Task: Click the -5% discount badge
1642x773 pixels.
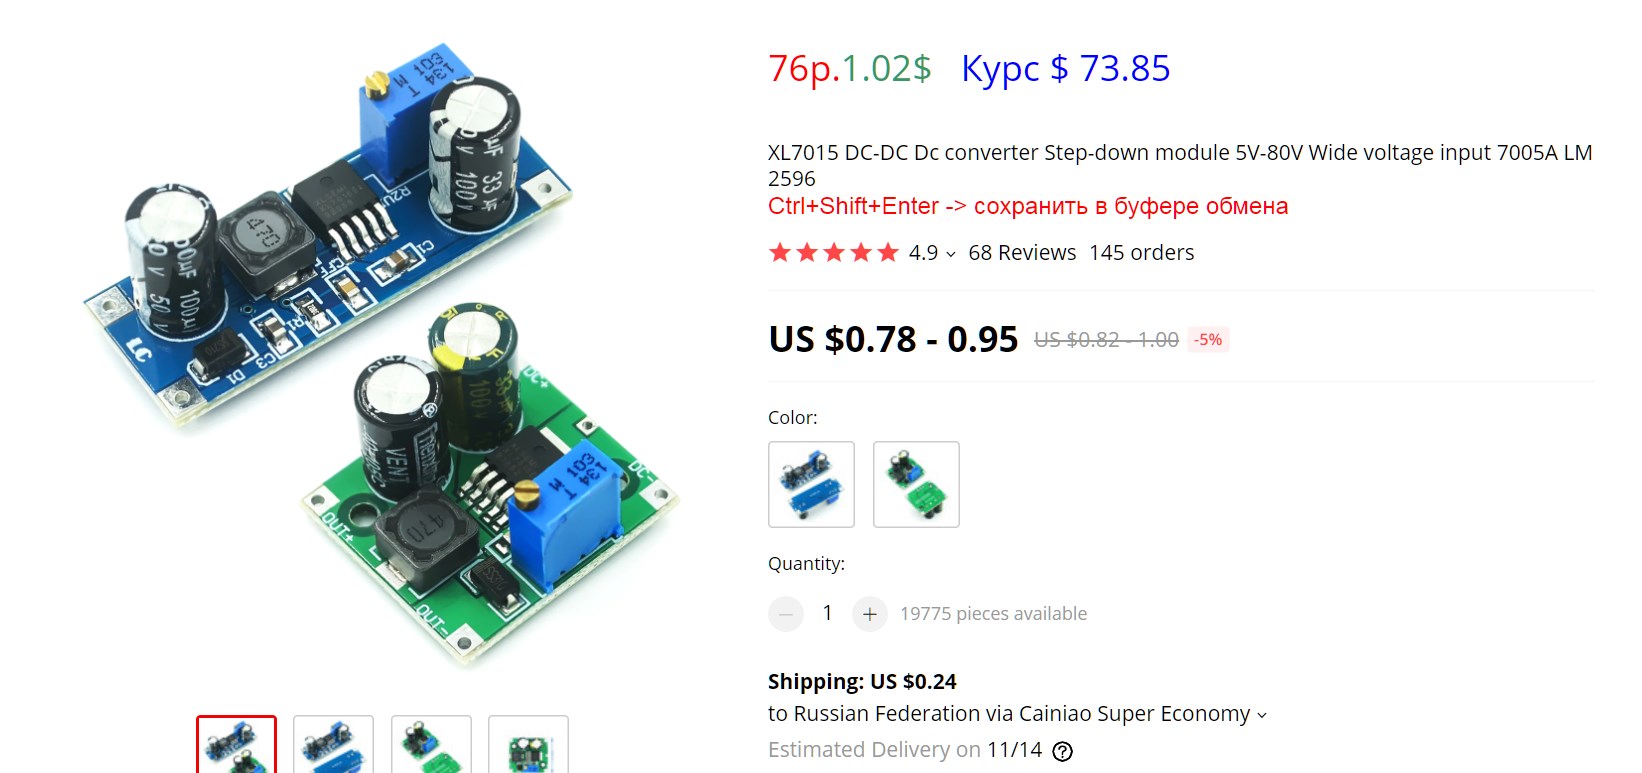Action: click(1208, 340)
